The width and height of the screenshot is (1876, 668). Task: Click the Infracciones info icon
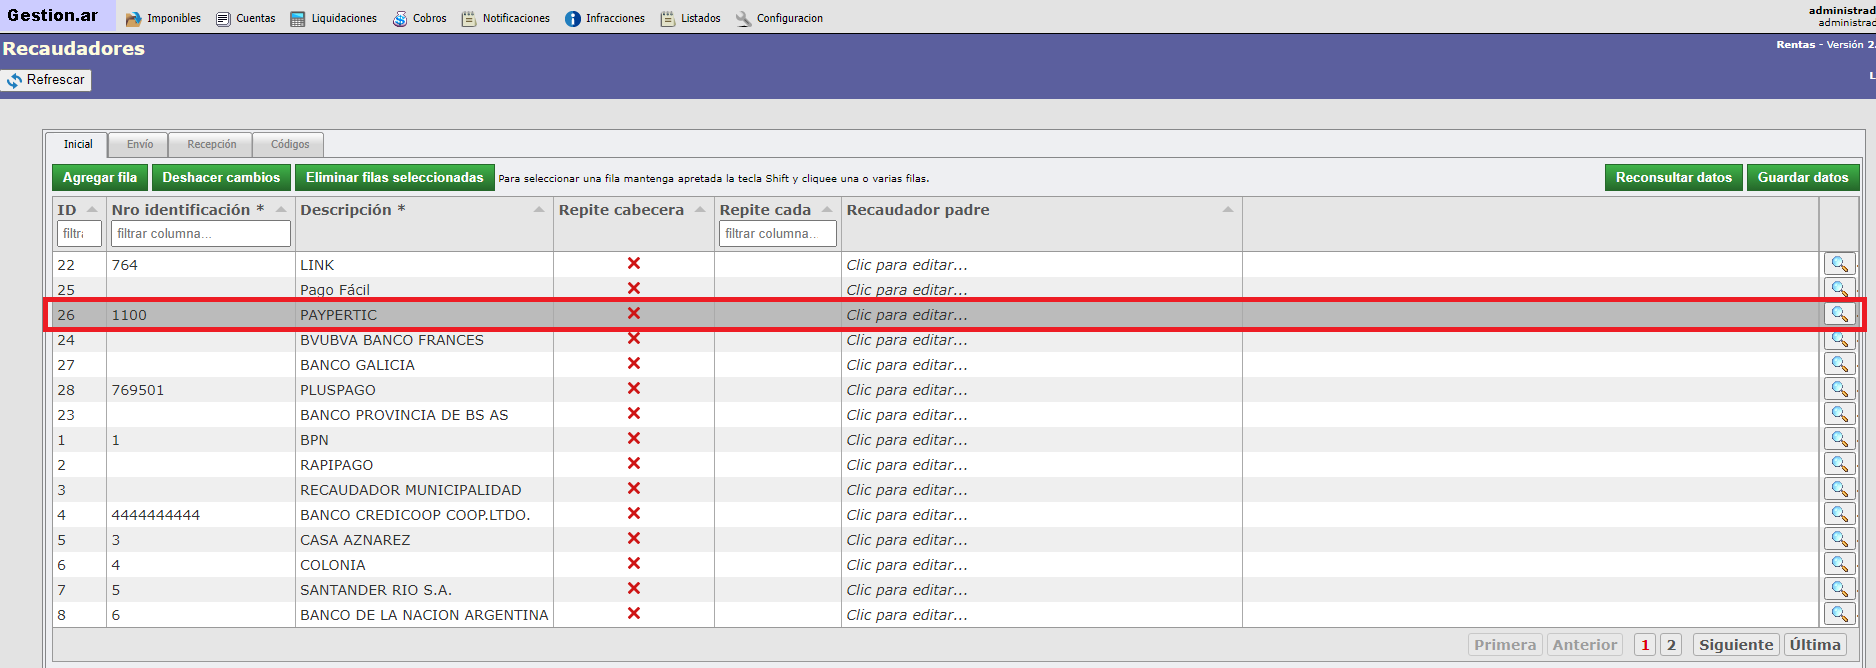pyautogui.click(x=573, y=19)
